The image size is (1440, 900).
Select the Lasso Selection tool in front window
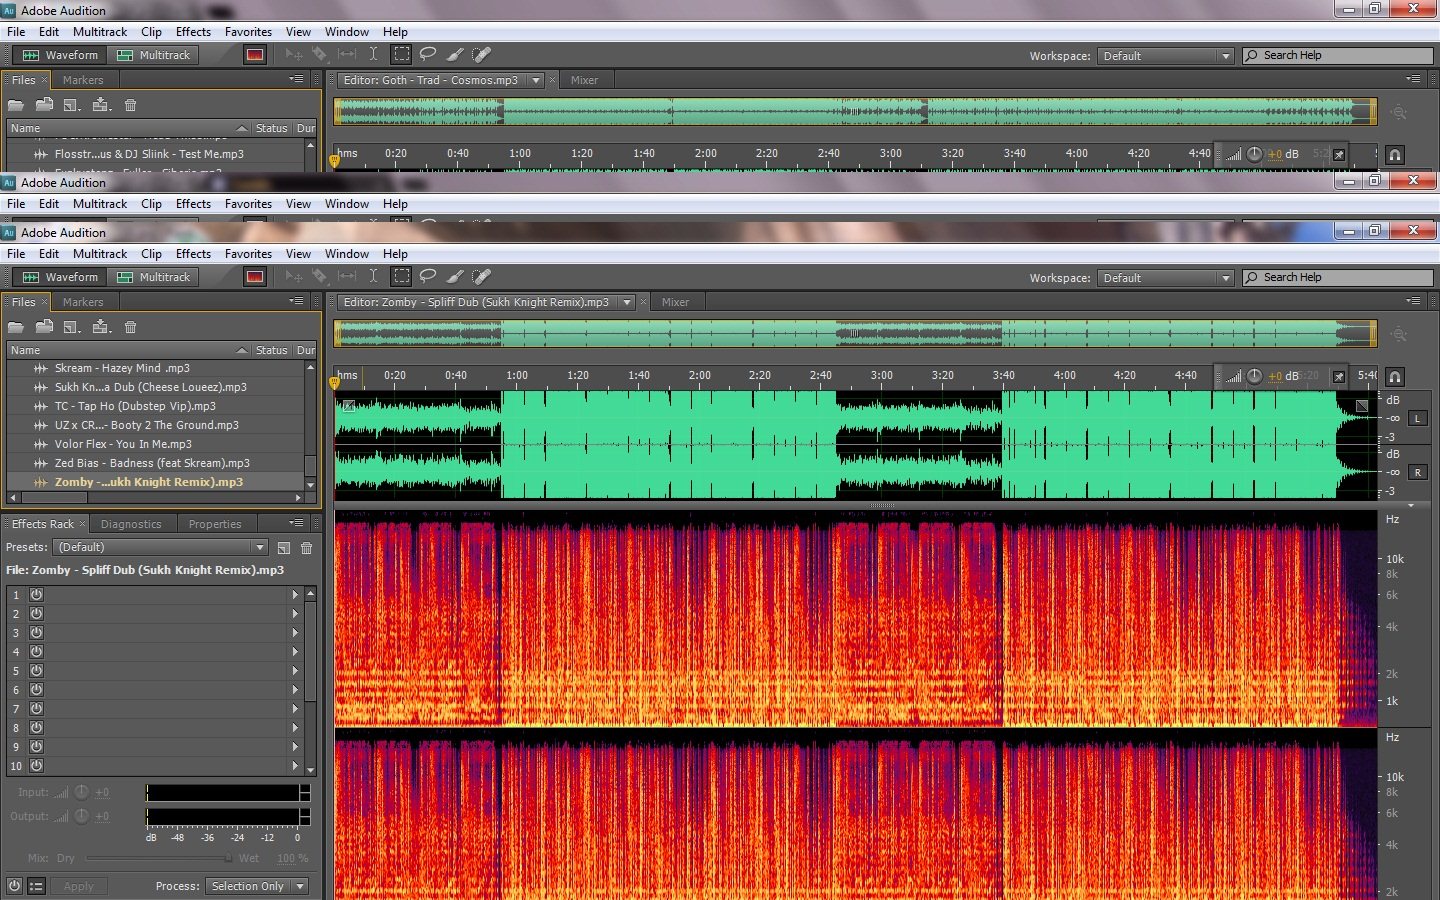click(x=428, y=277)
